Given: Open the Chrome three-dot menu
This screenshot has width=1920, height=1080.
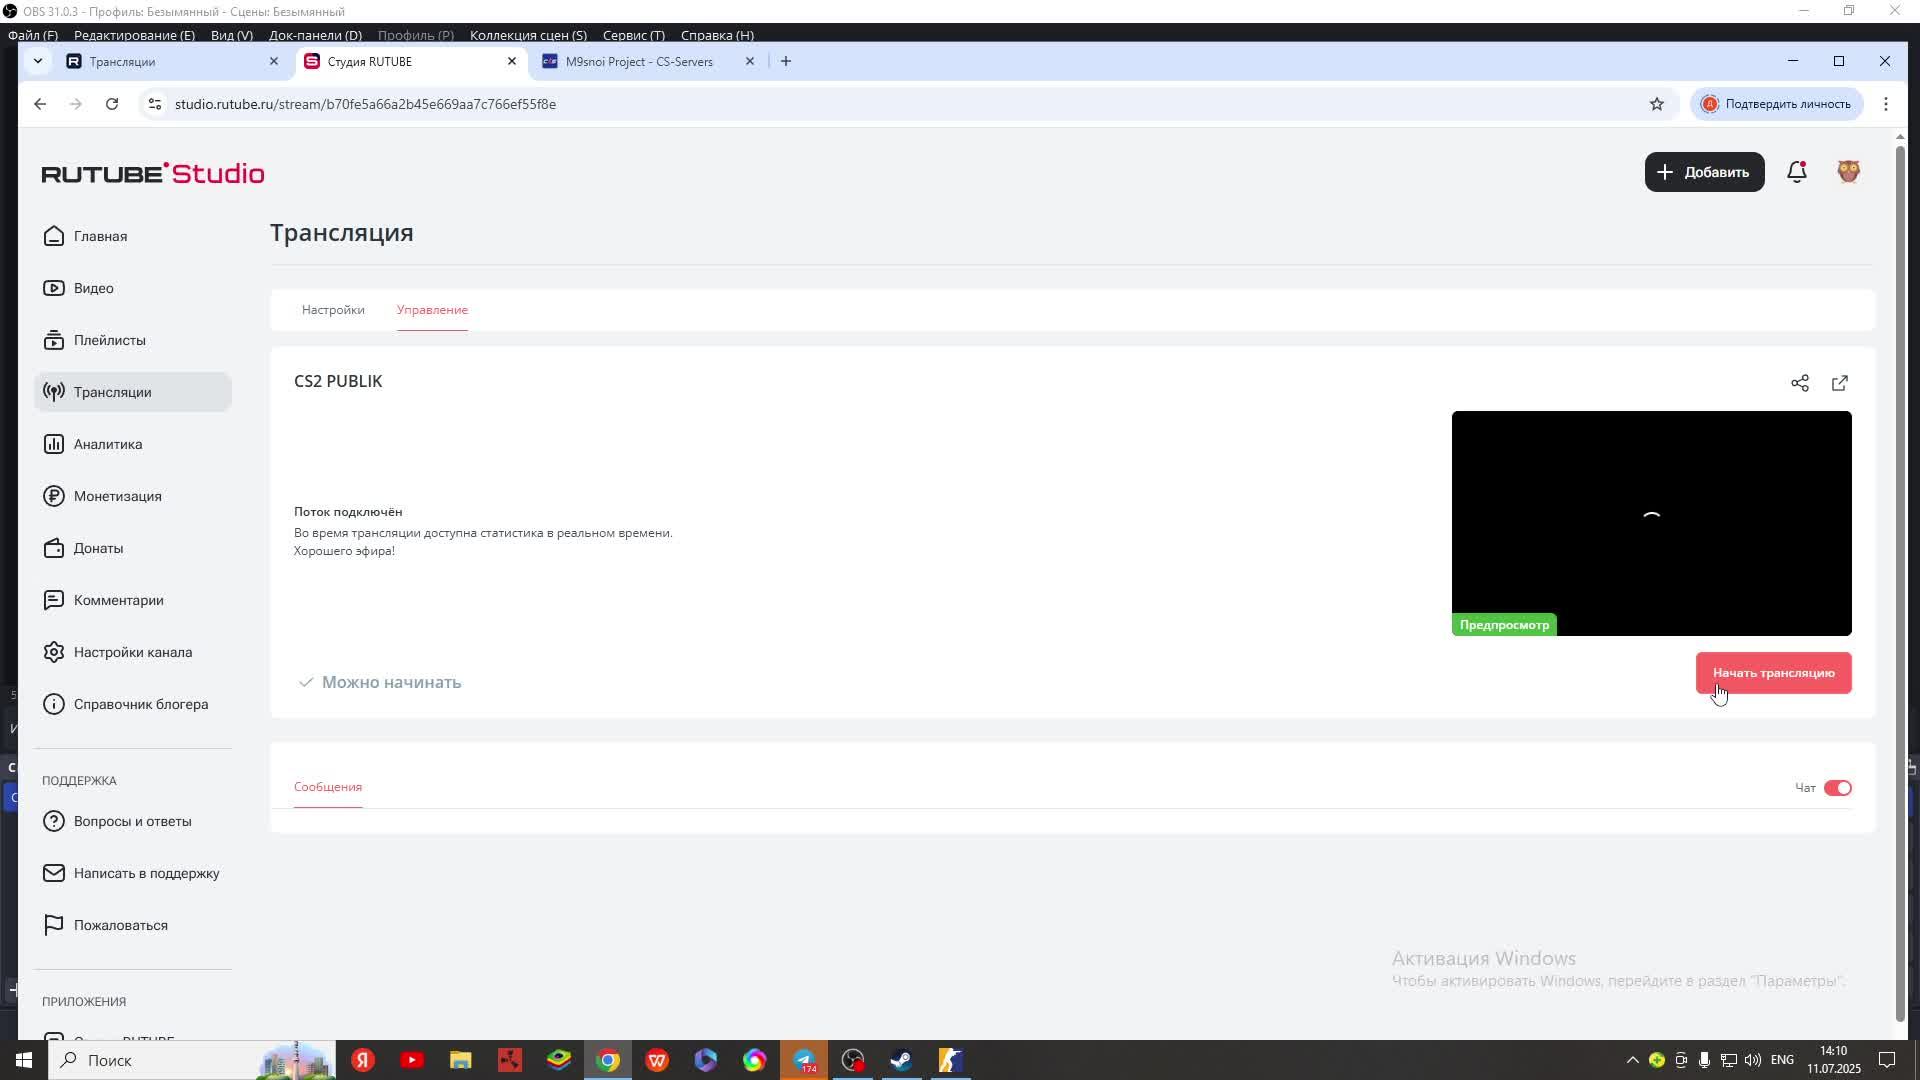Looking at the screenshot, I should [1886, 104].
